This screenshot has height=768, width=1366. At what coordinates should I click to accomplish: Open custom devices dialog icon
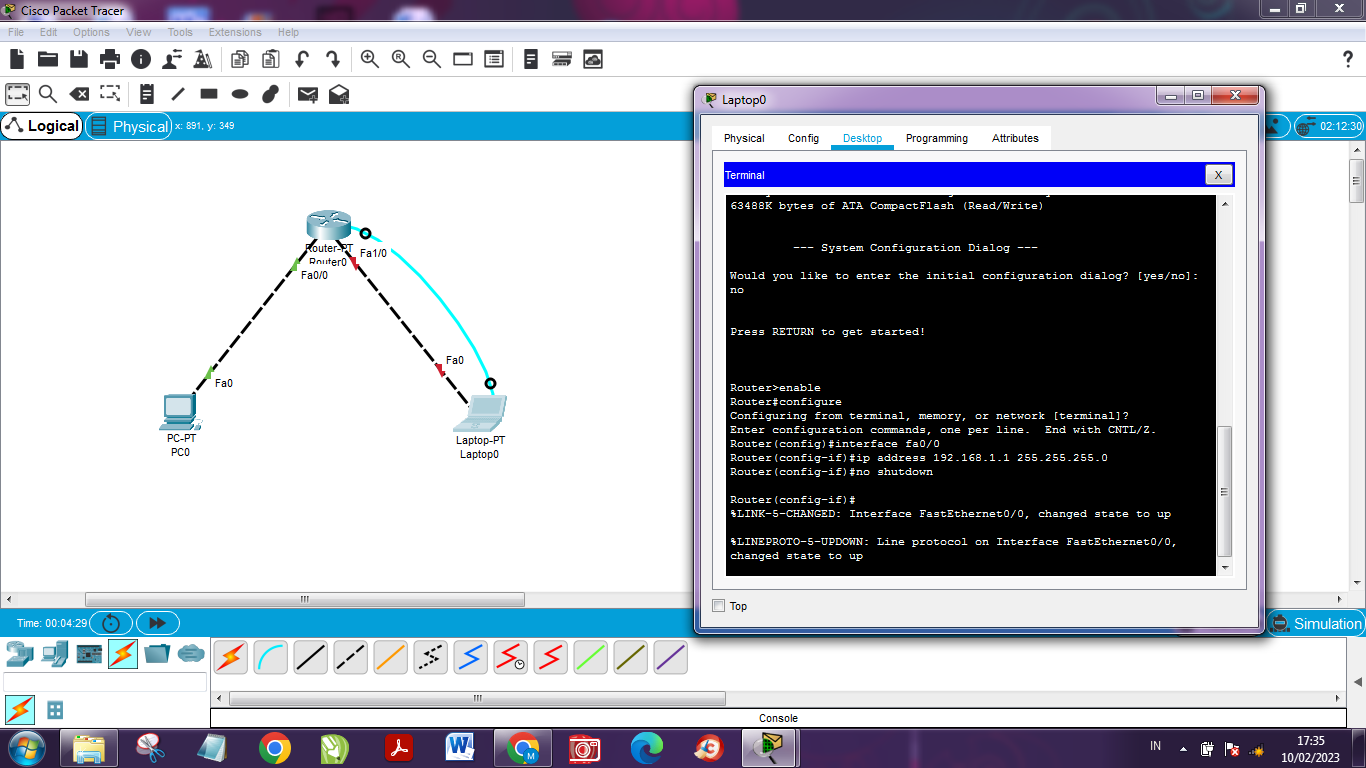(x=494, y=59)
